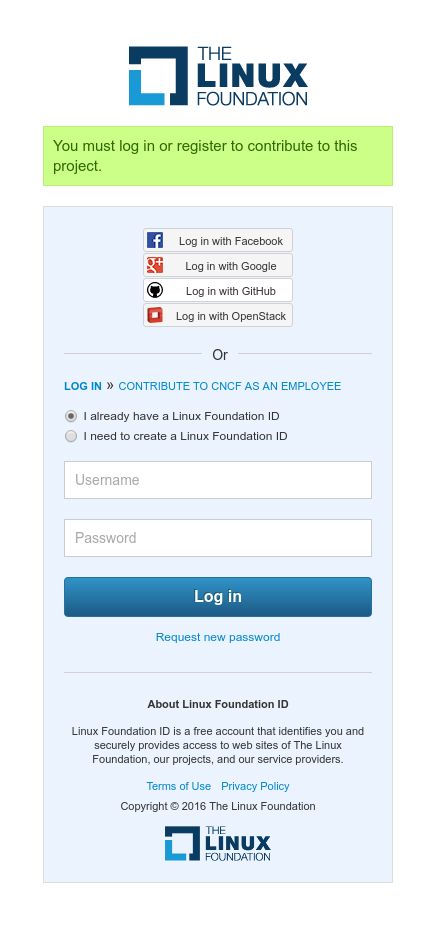The width and height of the screenshot is (426, 927).
Task: Open the Privacy Policy link
Action: (255, 786)
